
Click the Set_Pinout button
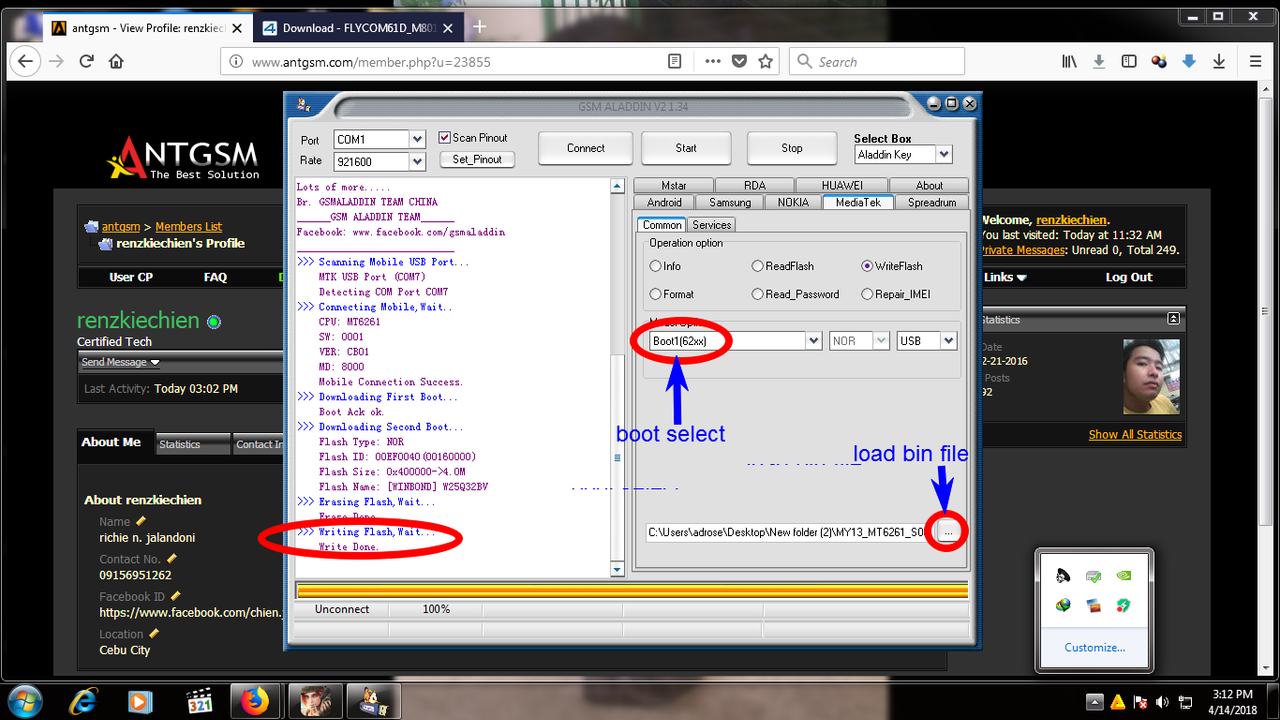[x=477, y=159]
